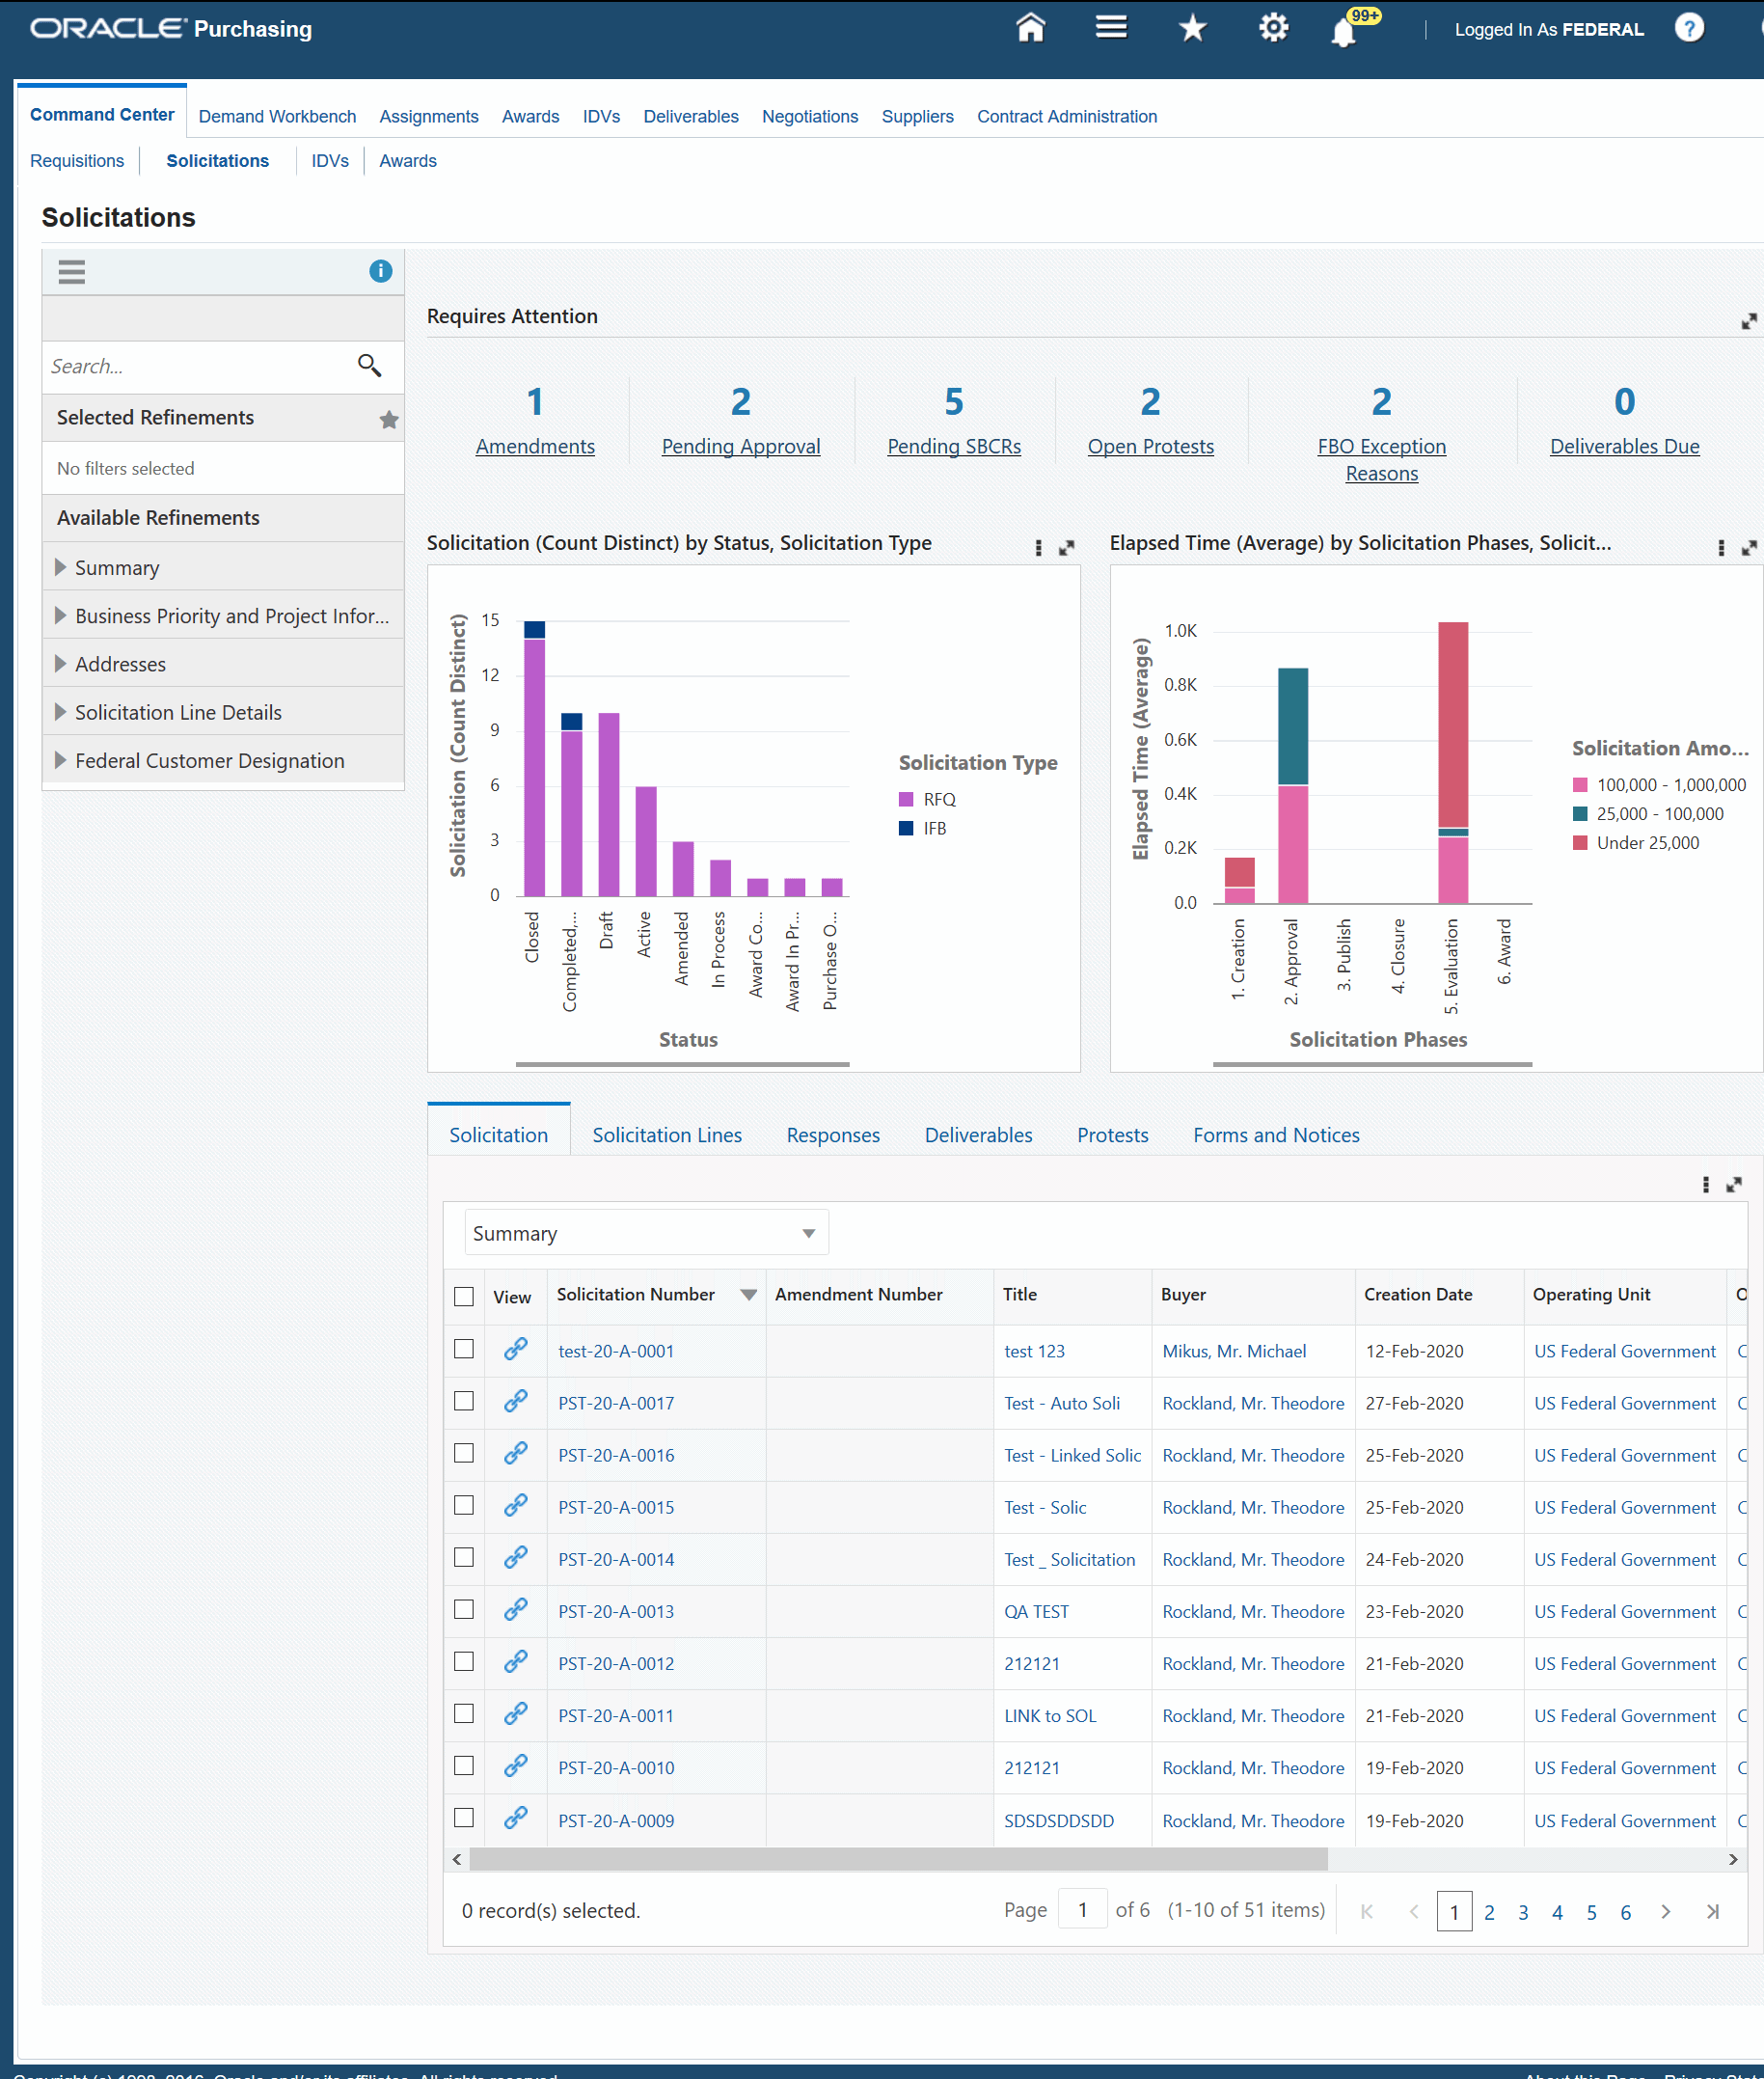Check the PST-20-A-0017 row checkbox
This screenshot has height=2079, width=1764.
(x=464, y=1401)
